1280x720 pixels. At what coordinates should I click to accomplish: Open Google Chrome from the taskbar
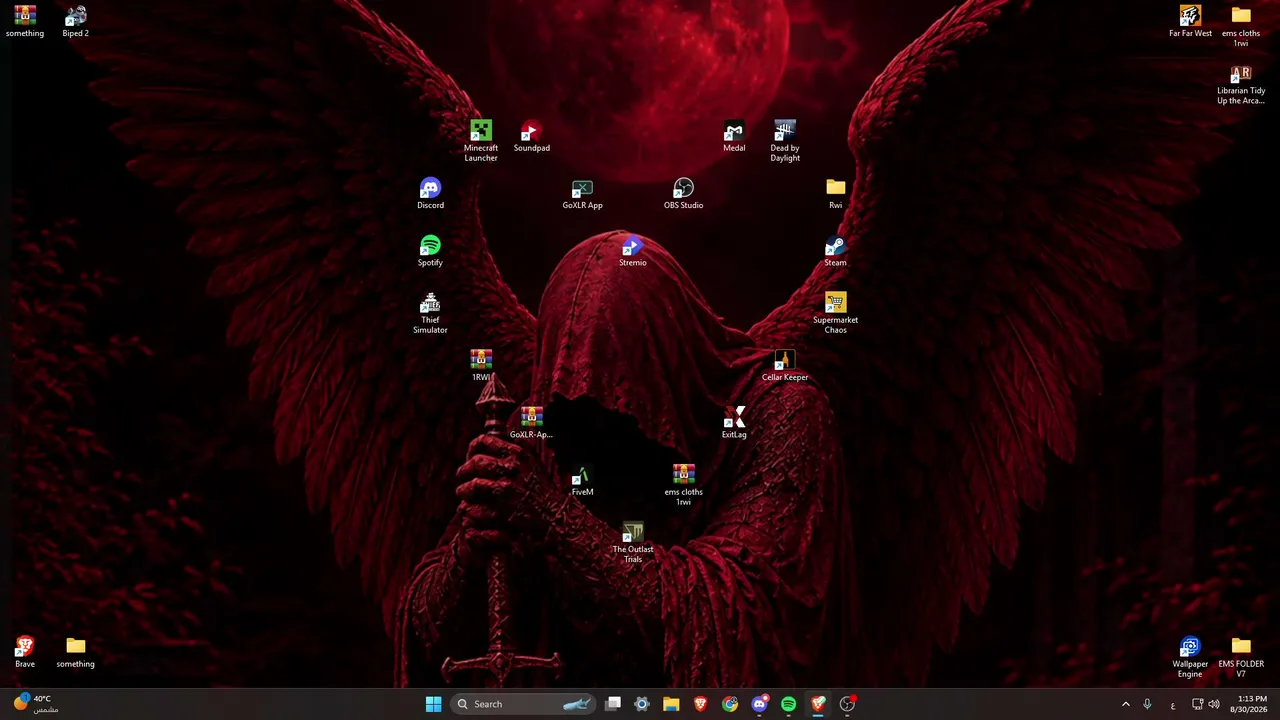point(730,704)
